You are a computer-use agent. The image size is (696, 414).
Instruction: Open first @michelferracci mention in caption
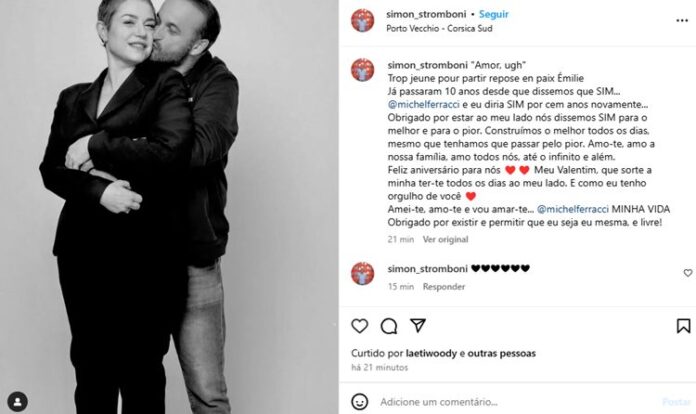tap(423, 105)
